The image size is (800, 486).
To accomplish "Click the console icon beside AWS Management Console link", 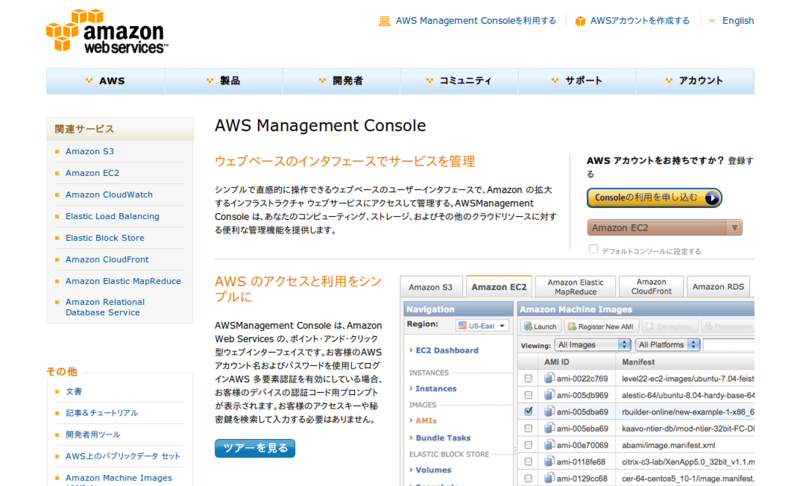I will pyautogui.click(x=384, y=21).
